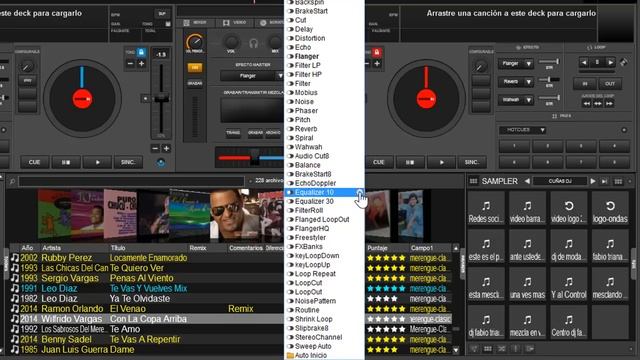640x360 pixels.
Task: Toggle the right deck red key lock
Action: [376, 53]
